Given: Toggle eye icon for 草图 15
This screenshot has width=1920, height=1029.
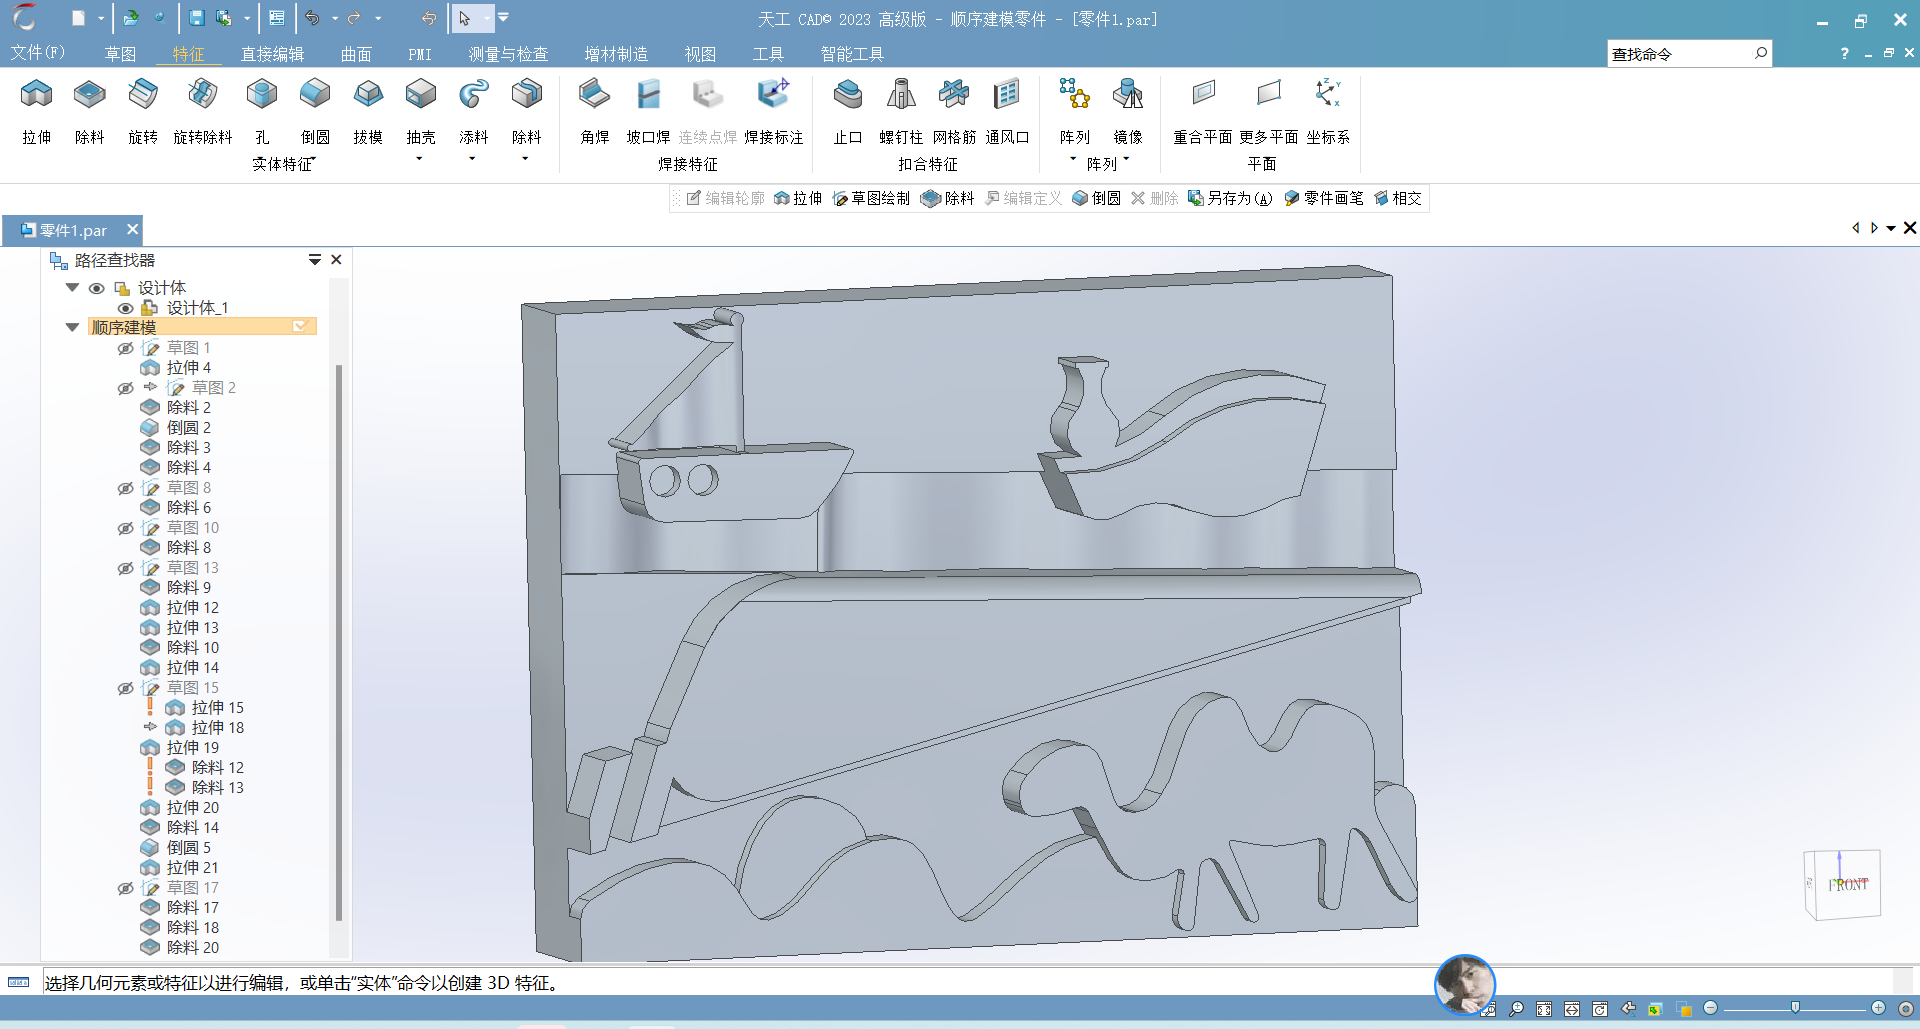Looking at the screenshot, I should (x=125, y=688).
